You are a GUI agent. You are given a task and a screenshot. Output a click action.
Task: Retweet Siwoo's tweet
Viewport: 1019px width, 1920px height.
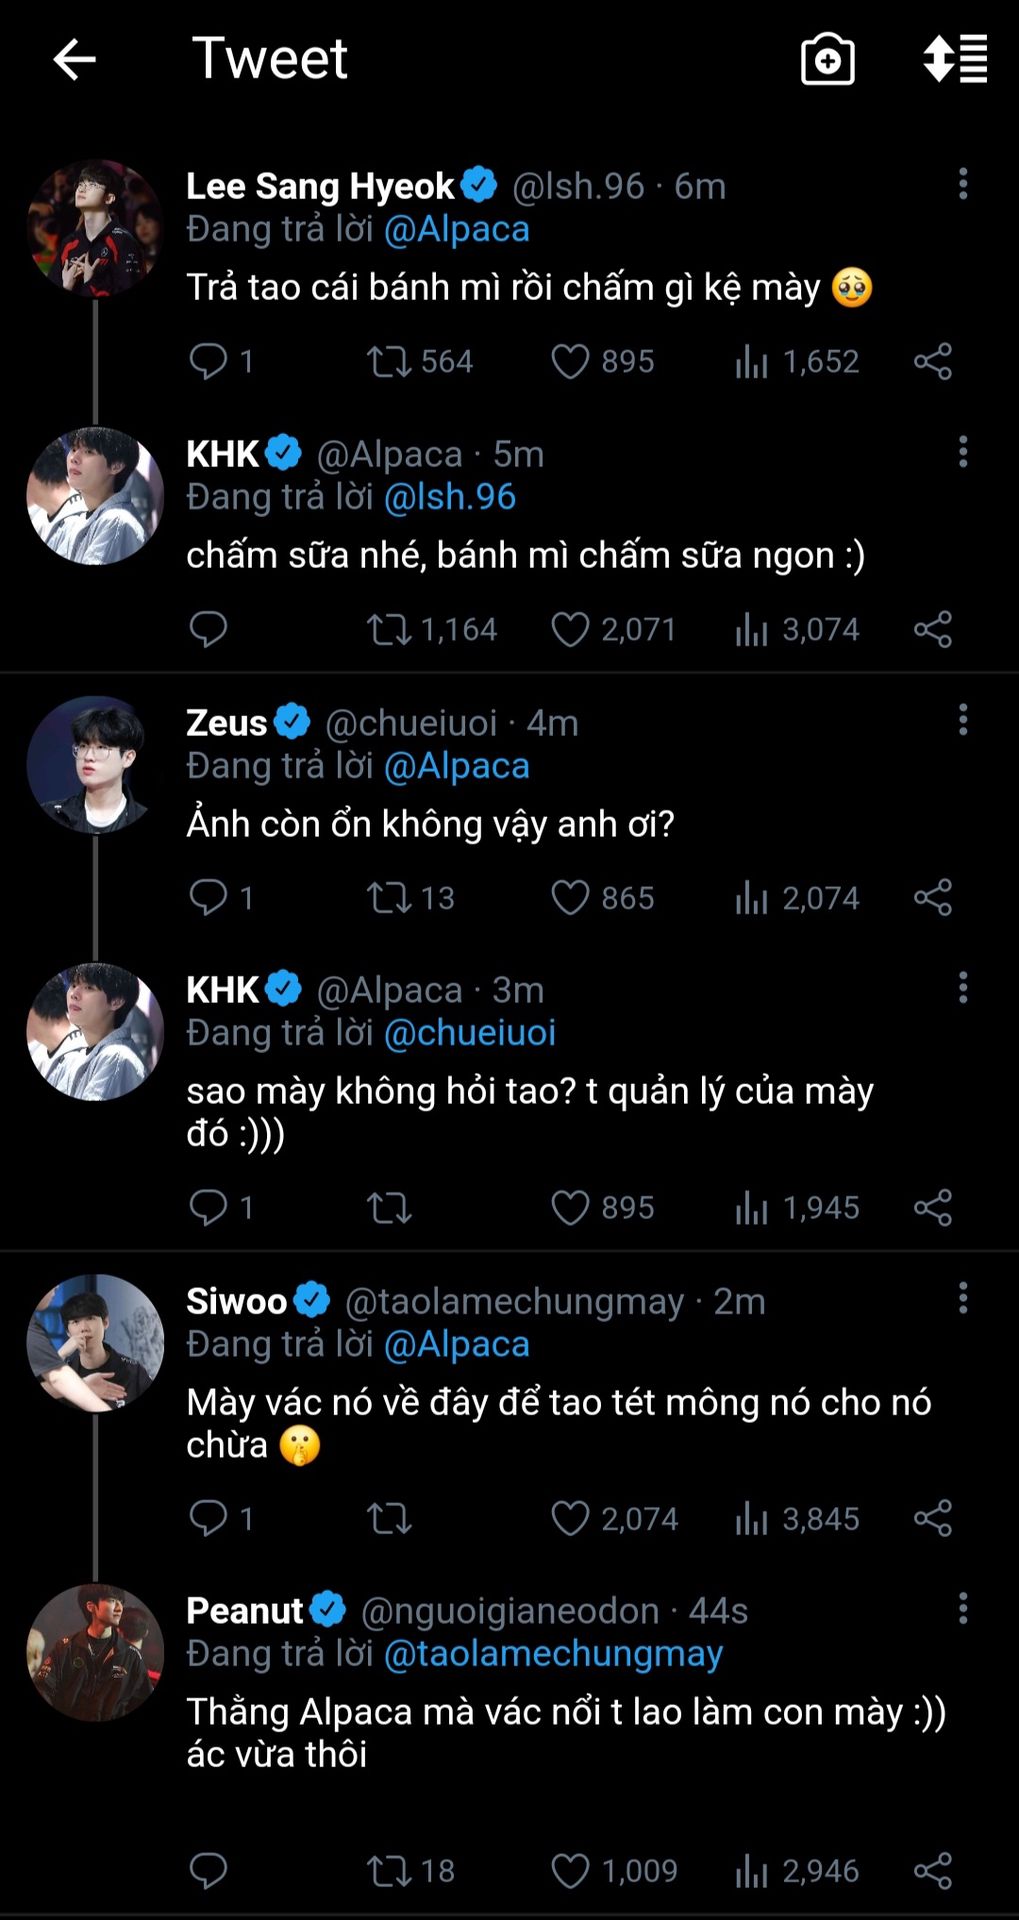tap(389, 1518)
